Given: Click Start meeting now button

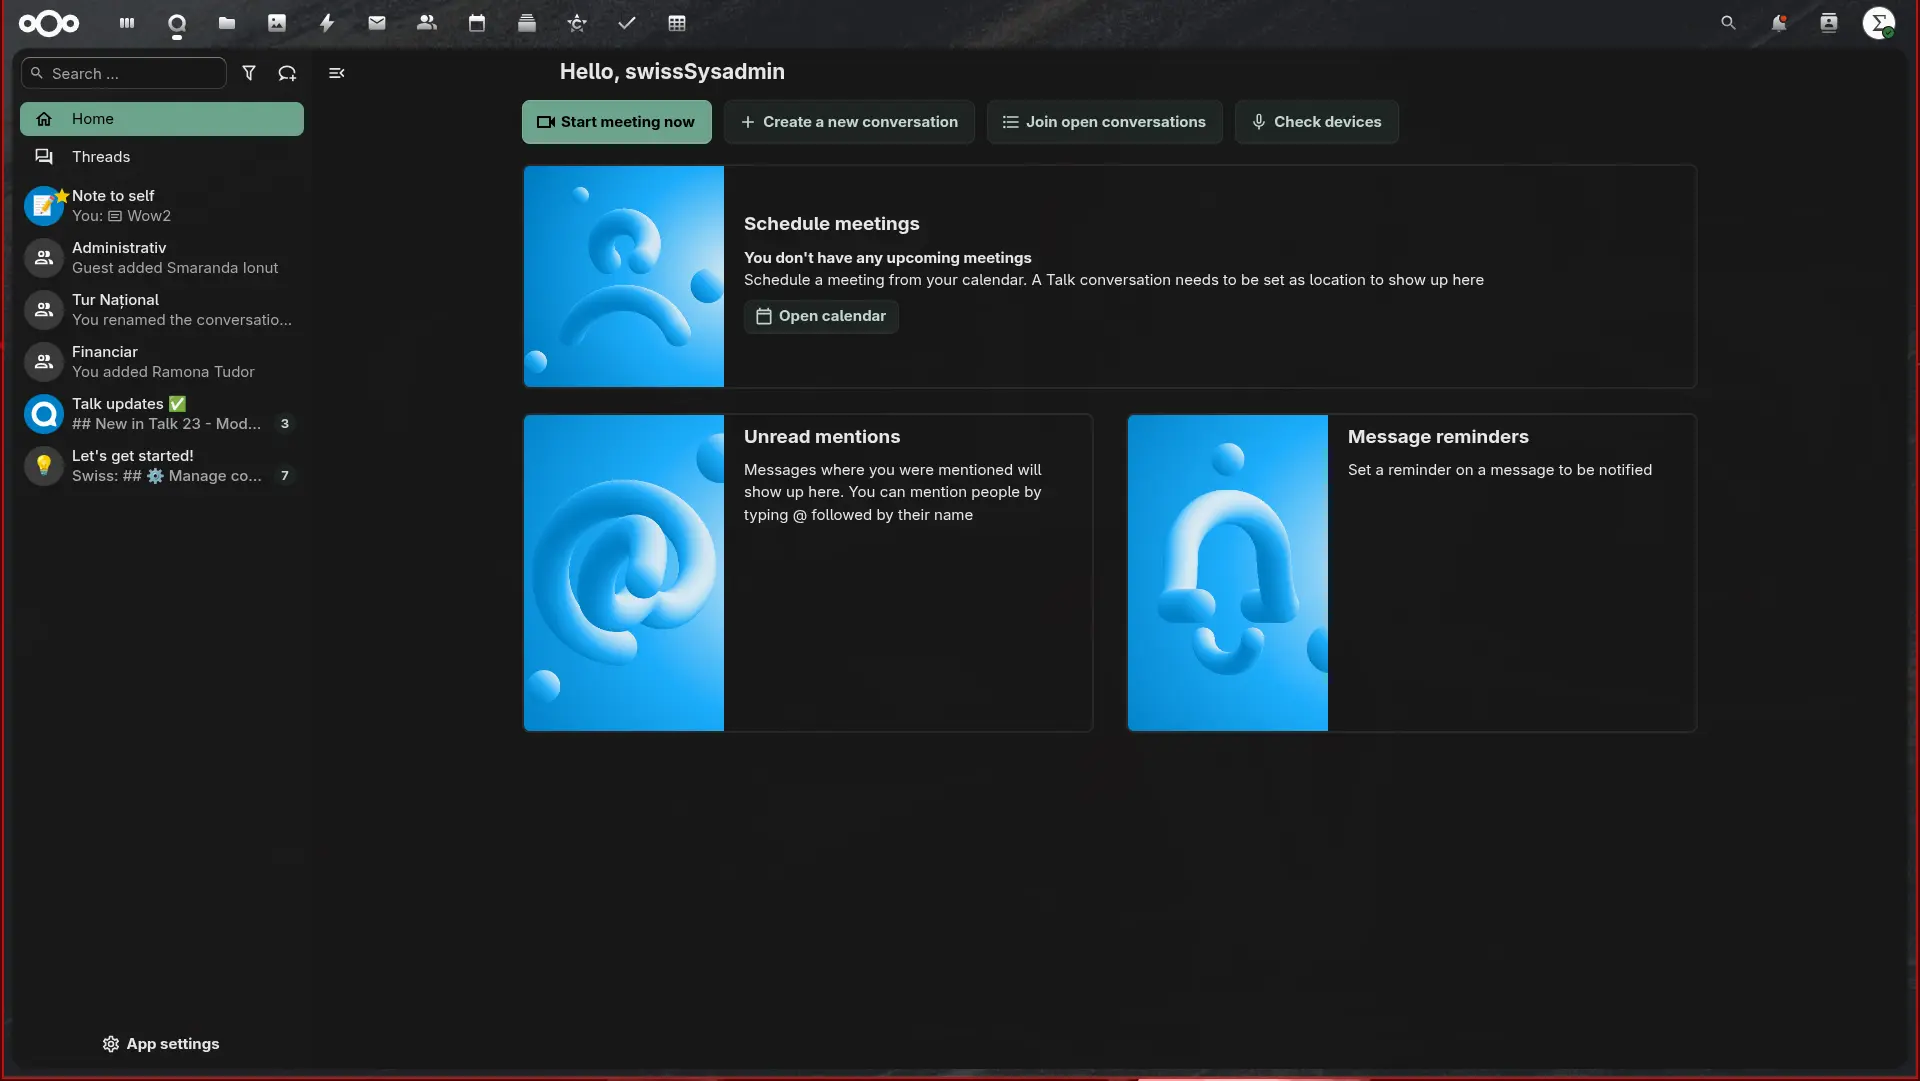Looking at the screenshot, I should pos(616,122).
